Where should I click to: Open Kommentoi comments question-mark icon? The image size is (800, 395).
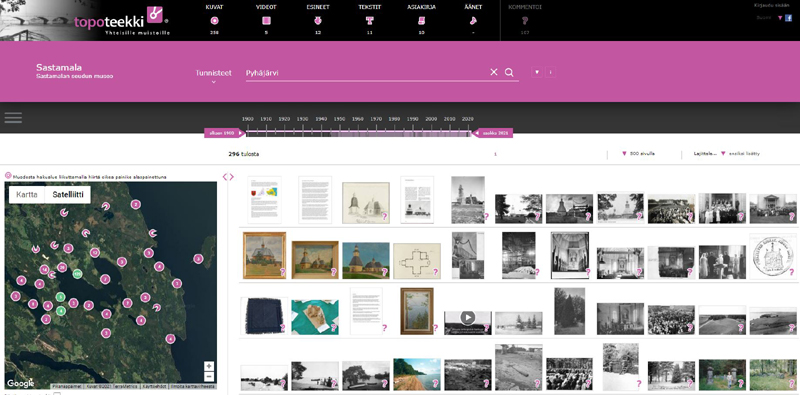point(525,21)
